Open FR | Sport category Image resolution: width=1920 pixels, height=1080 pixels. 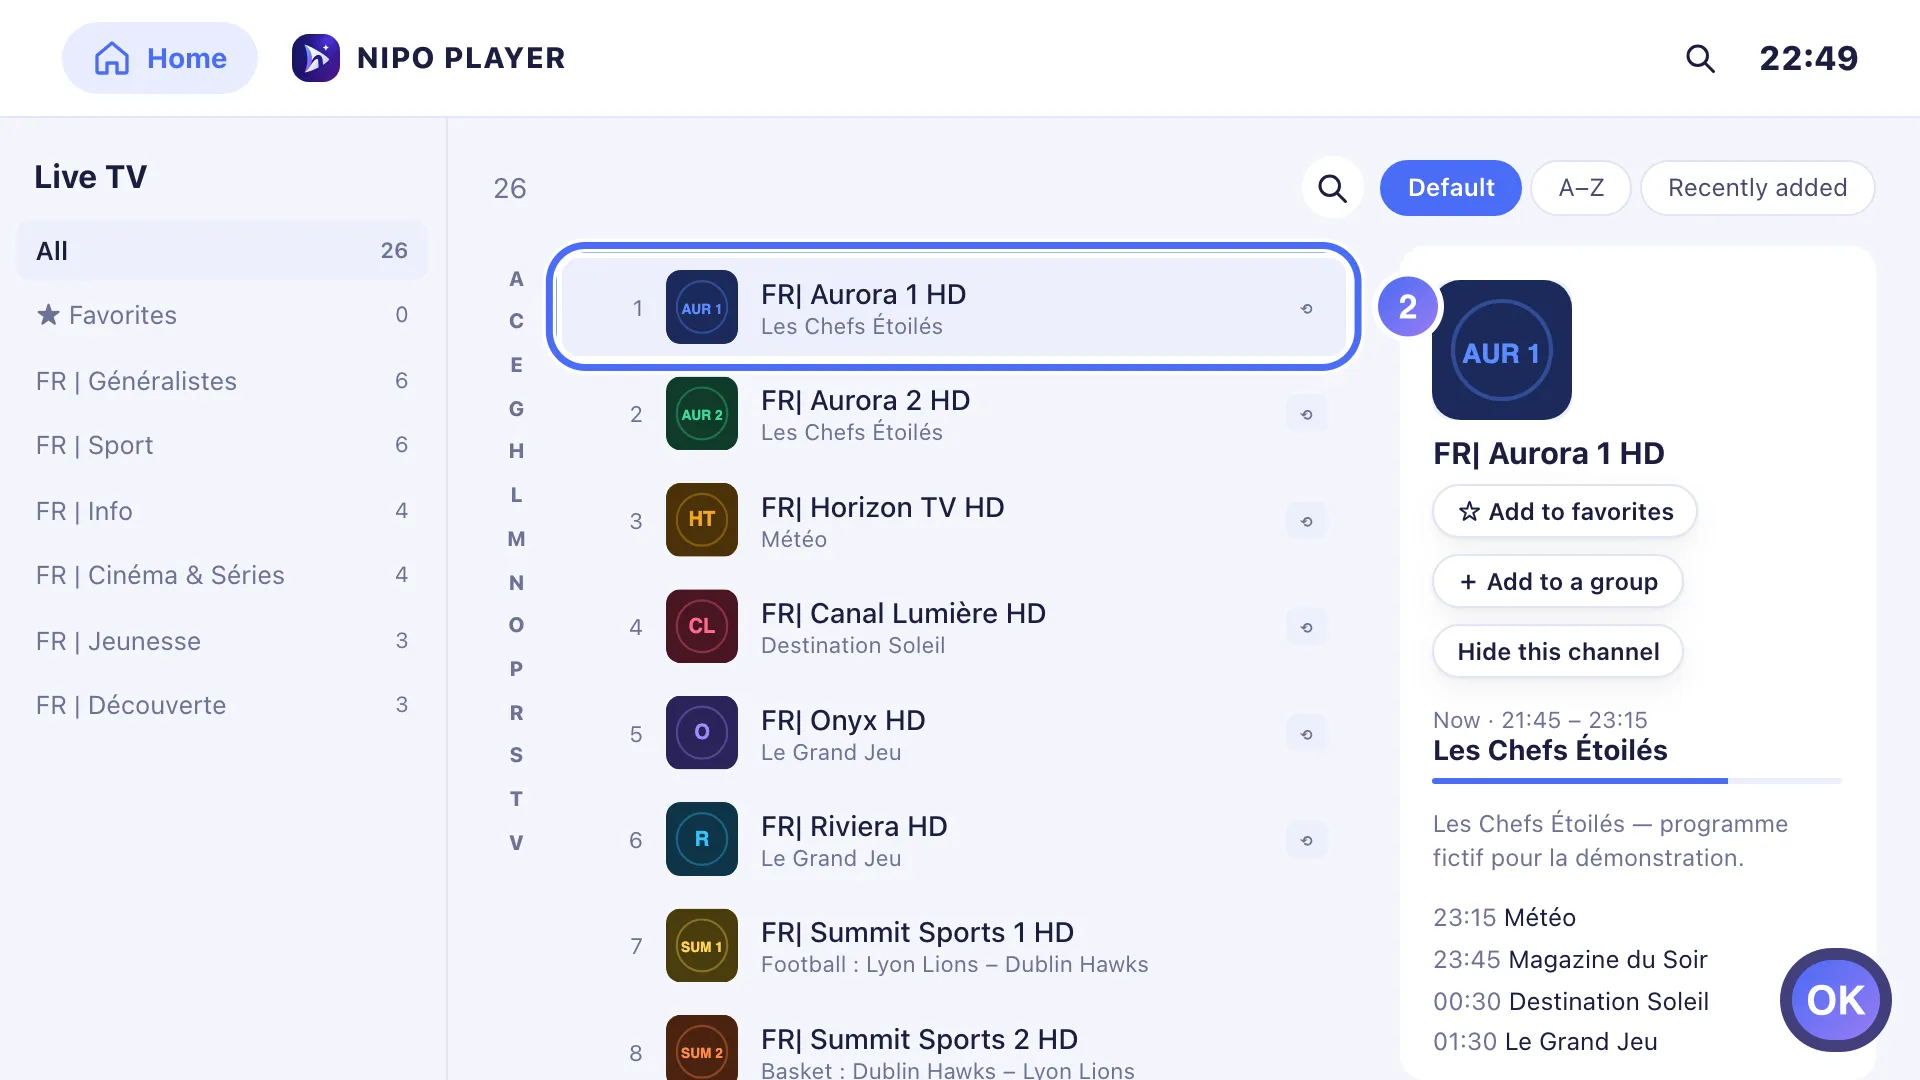222,445
